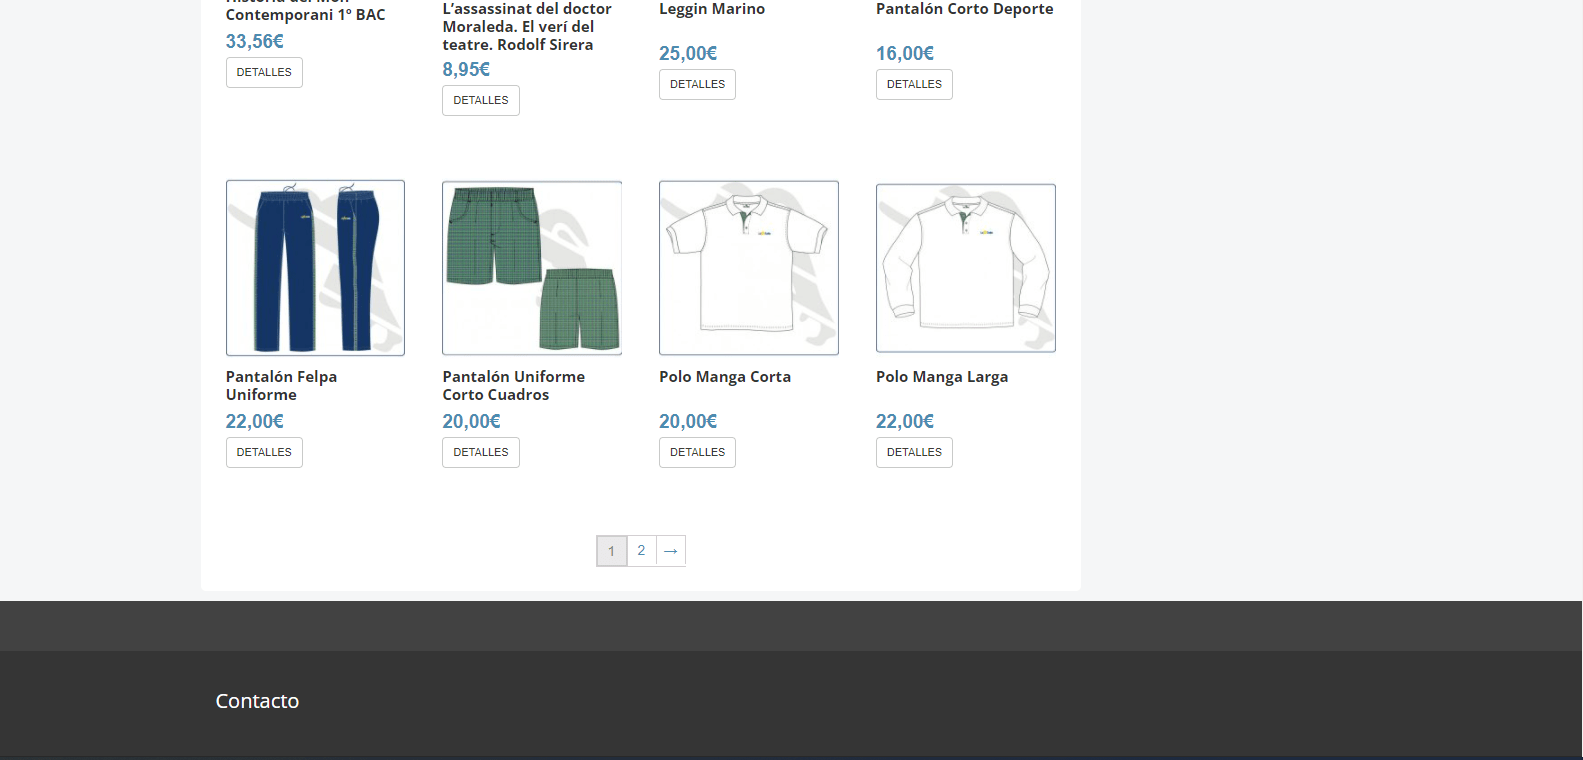Go to page 2 of products

[641, 551]
